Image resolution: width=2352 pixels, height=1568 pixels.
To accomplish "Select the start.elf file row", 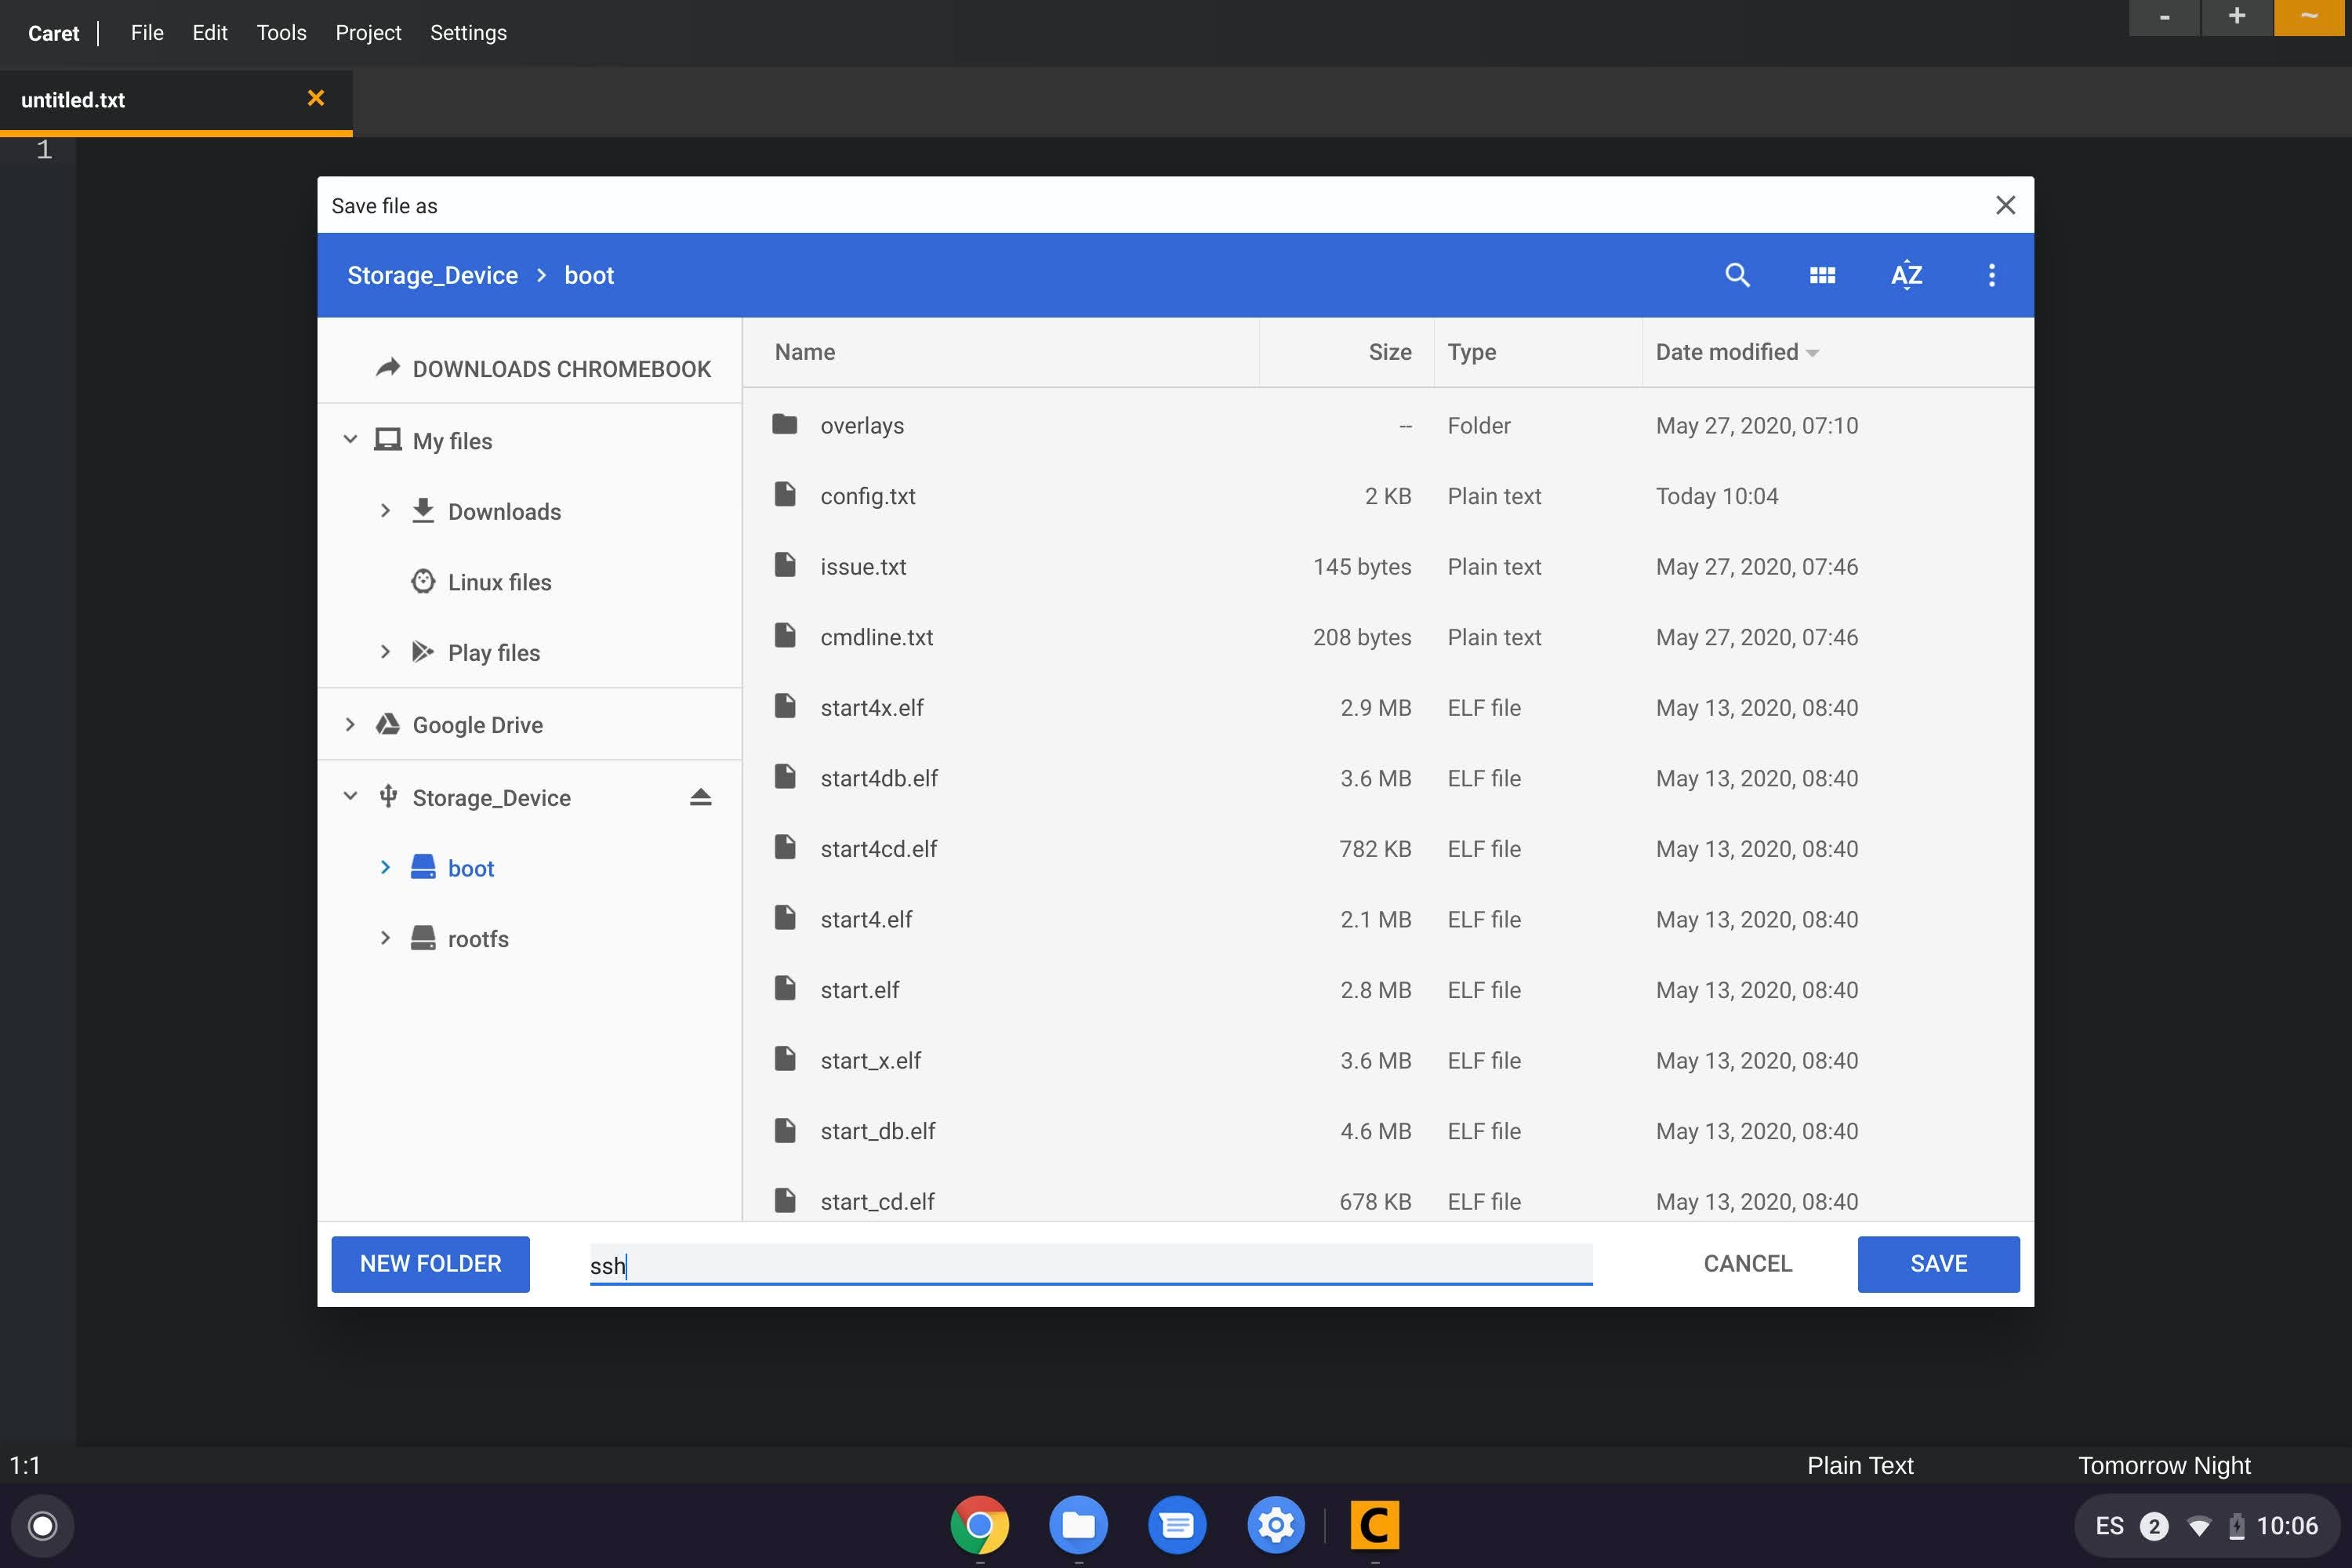I will pyautogui.click(x=1388, y=989).
